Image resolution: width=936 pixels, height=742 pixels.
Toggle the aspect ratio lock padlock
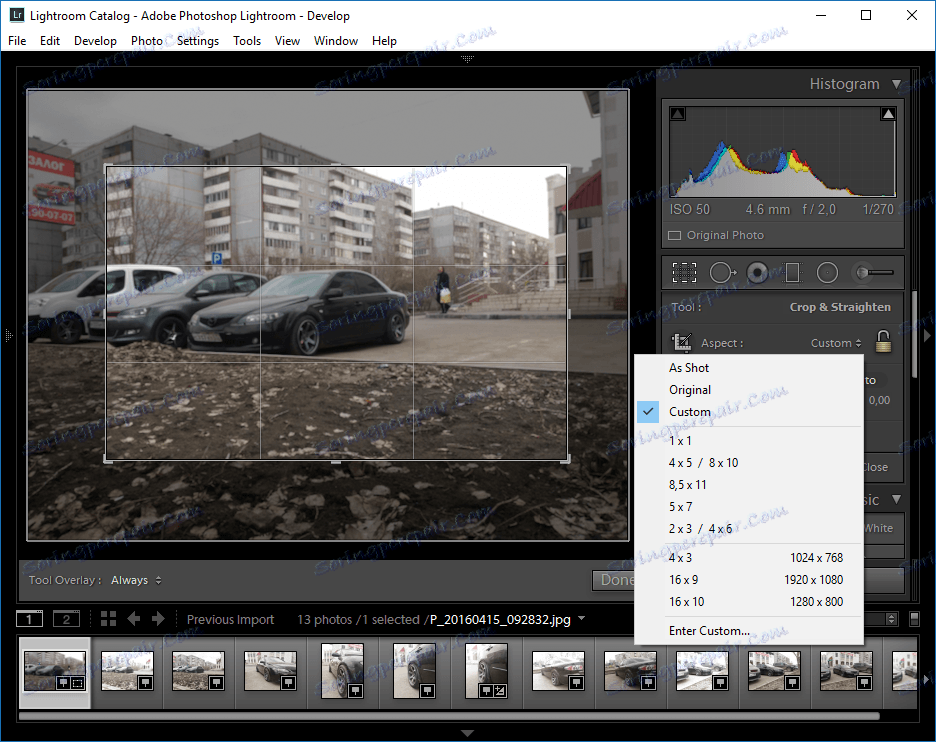click(x=882, y=342)
